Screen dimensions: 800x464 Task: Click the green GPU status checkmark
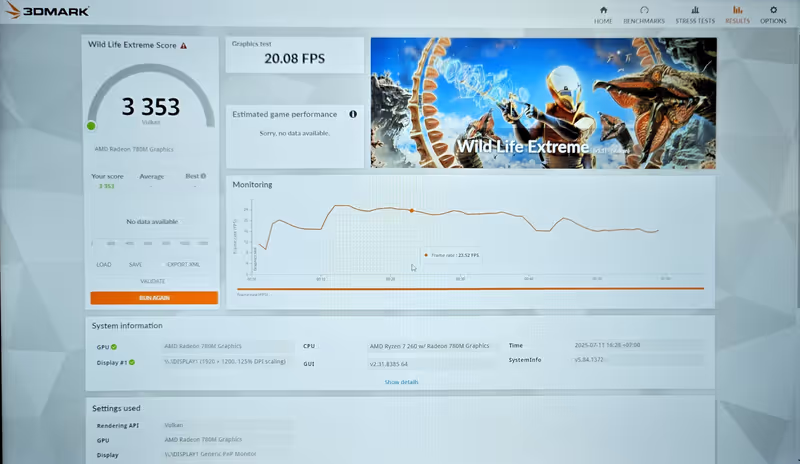coord(114,347)
